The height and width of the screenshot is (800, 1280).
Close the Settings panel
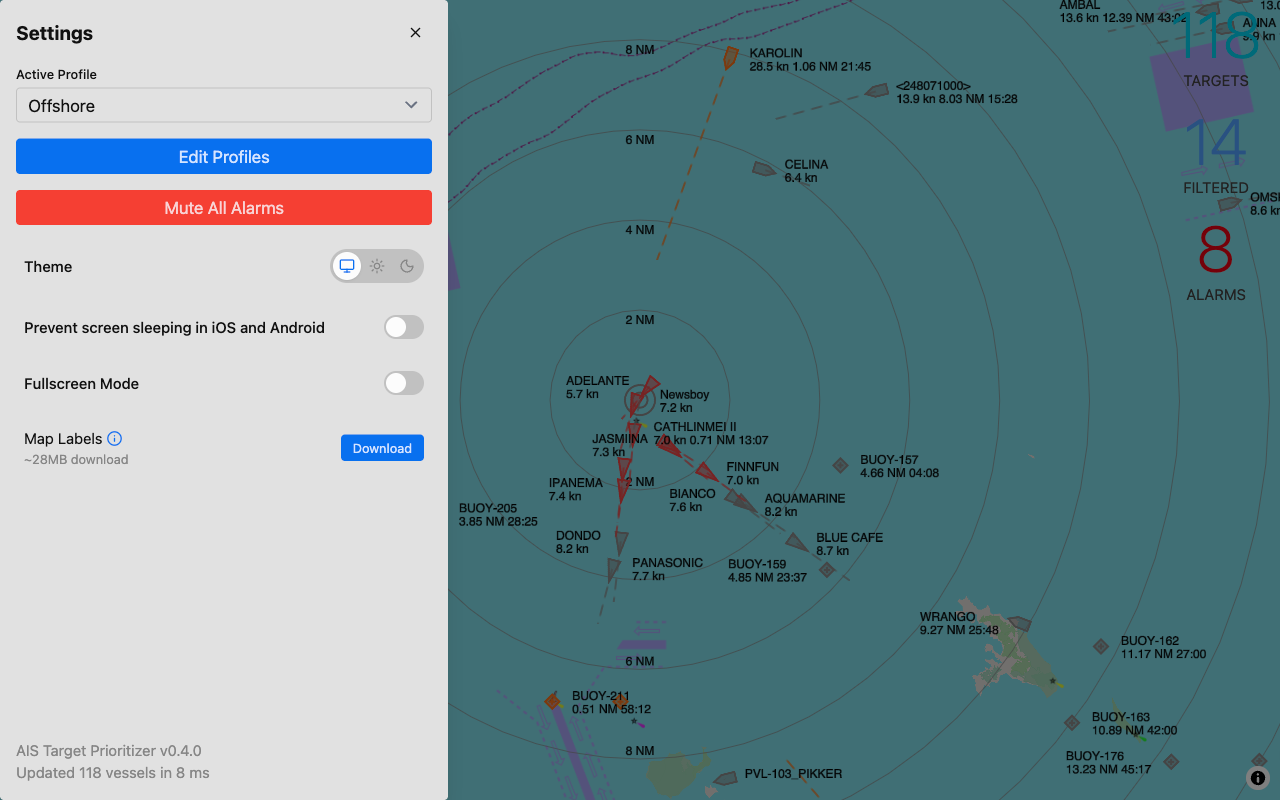click(415, 33)
